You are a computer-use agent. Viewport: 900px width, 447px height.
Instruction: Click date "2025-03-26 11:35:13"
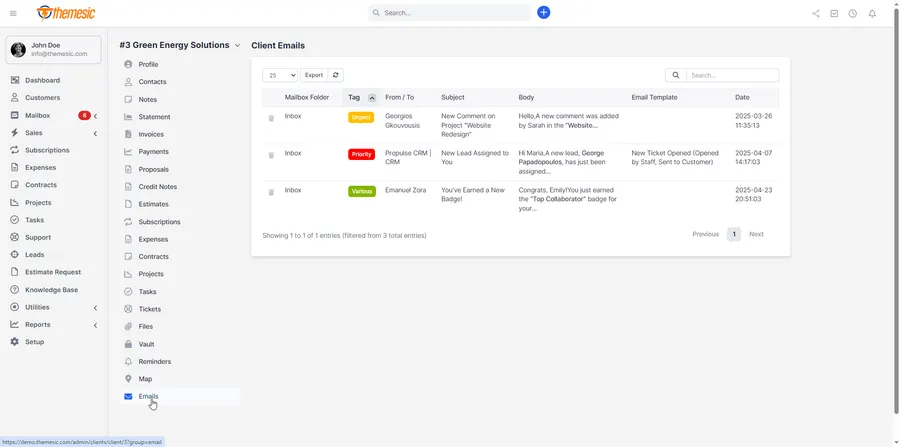[755, 121]
